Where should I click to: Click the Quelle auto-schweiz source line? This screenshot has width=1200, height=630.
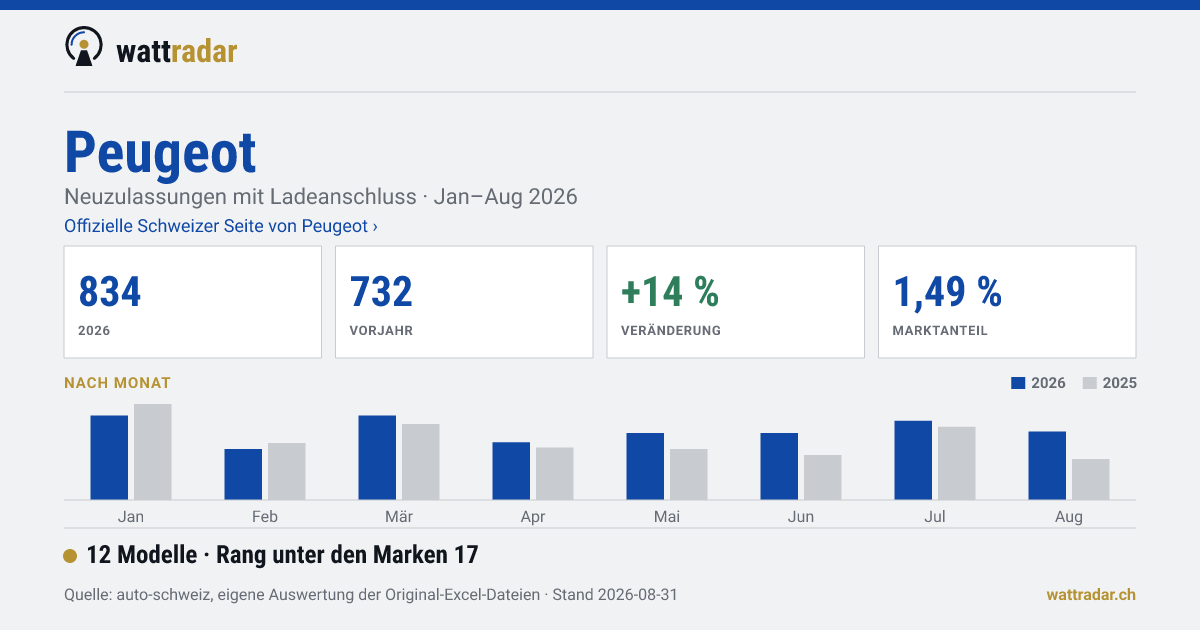(371, 595)
